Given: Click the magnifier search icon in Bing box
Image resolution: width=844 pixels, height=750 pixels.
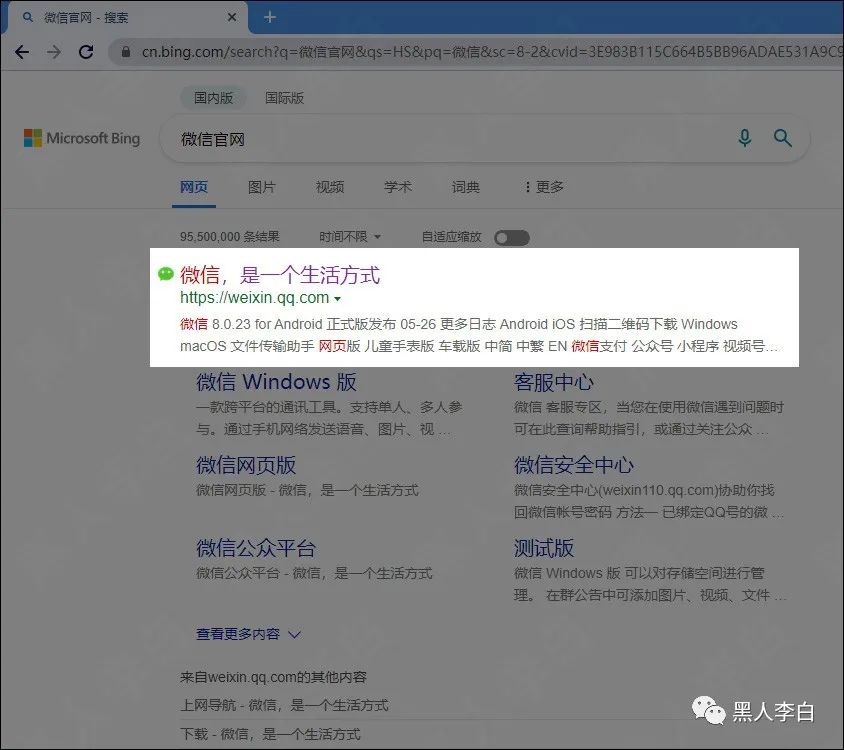Looking at the screenshot, I should [782, 138].
